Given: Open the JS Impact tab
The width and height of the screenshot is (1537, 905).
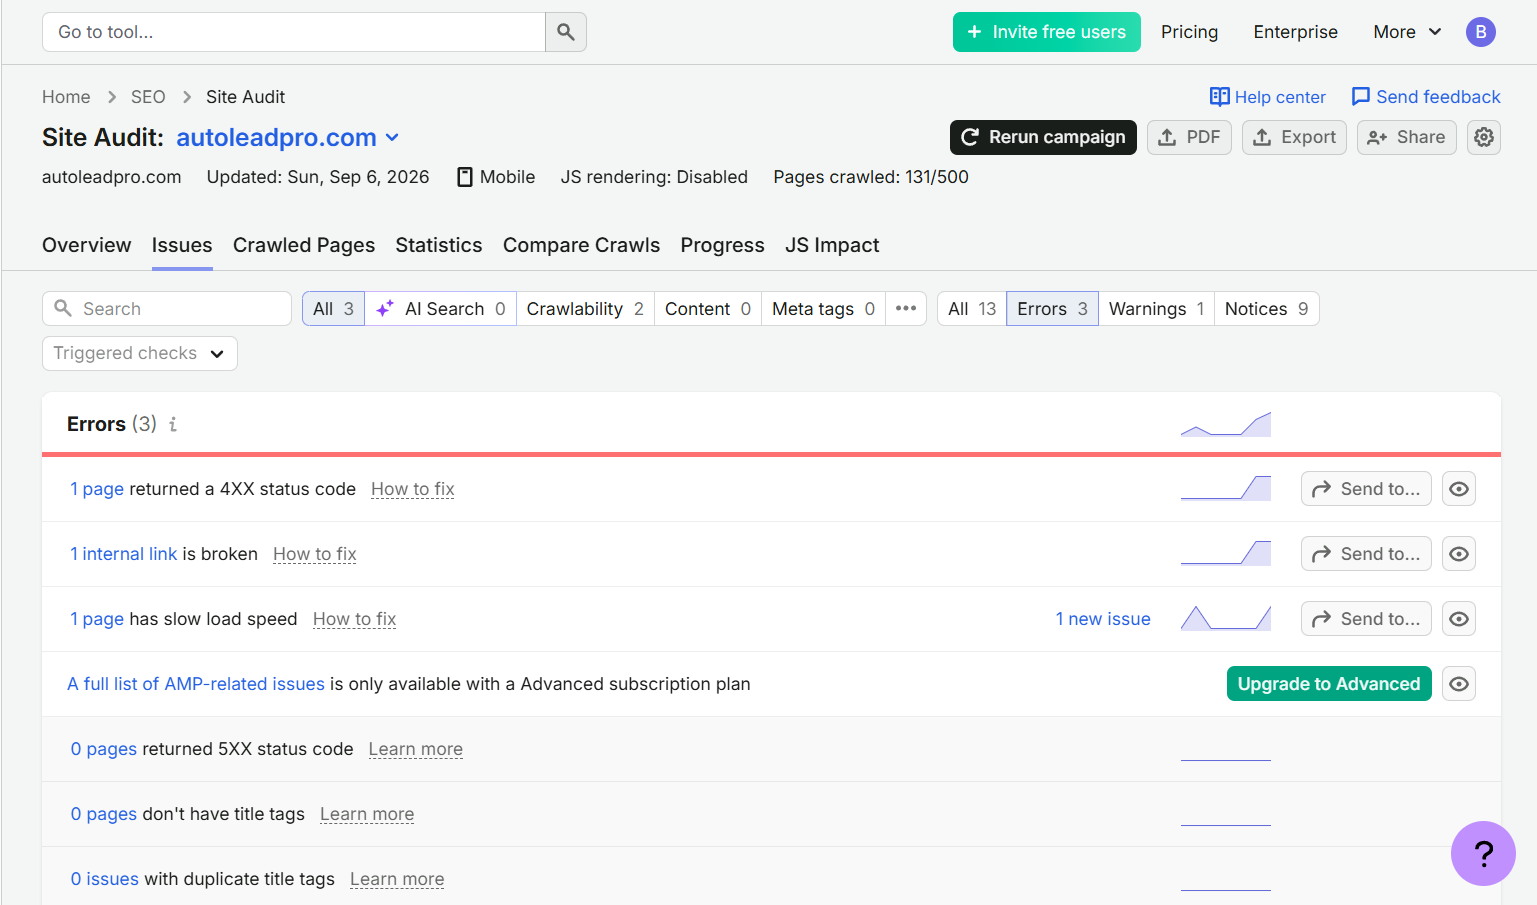Looking at the screenshot, I should 832,245.
